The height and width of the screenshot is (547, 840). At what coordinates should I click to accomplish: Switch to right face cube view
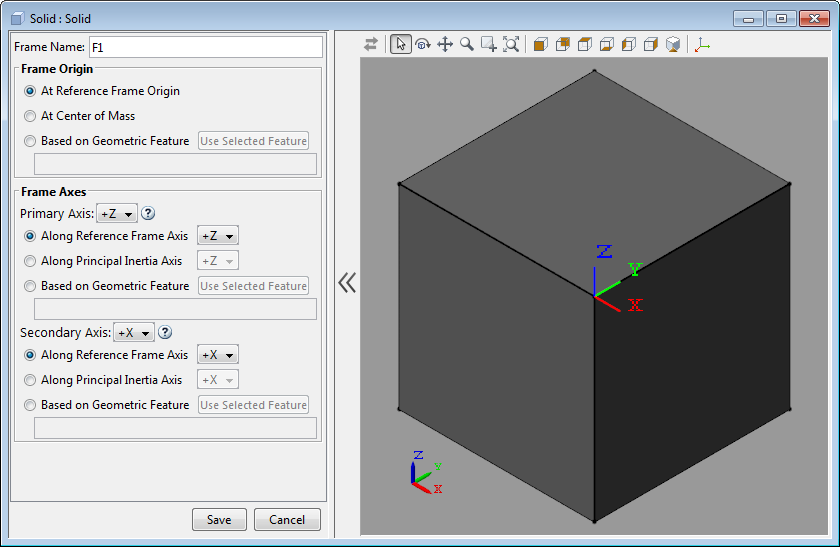click(651, 44)
